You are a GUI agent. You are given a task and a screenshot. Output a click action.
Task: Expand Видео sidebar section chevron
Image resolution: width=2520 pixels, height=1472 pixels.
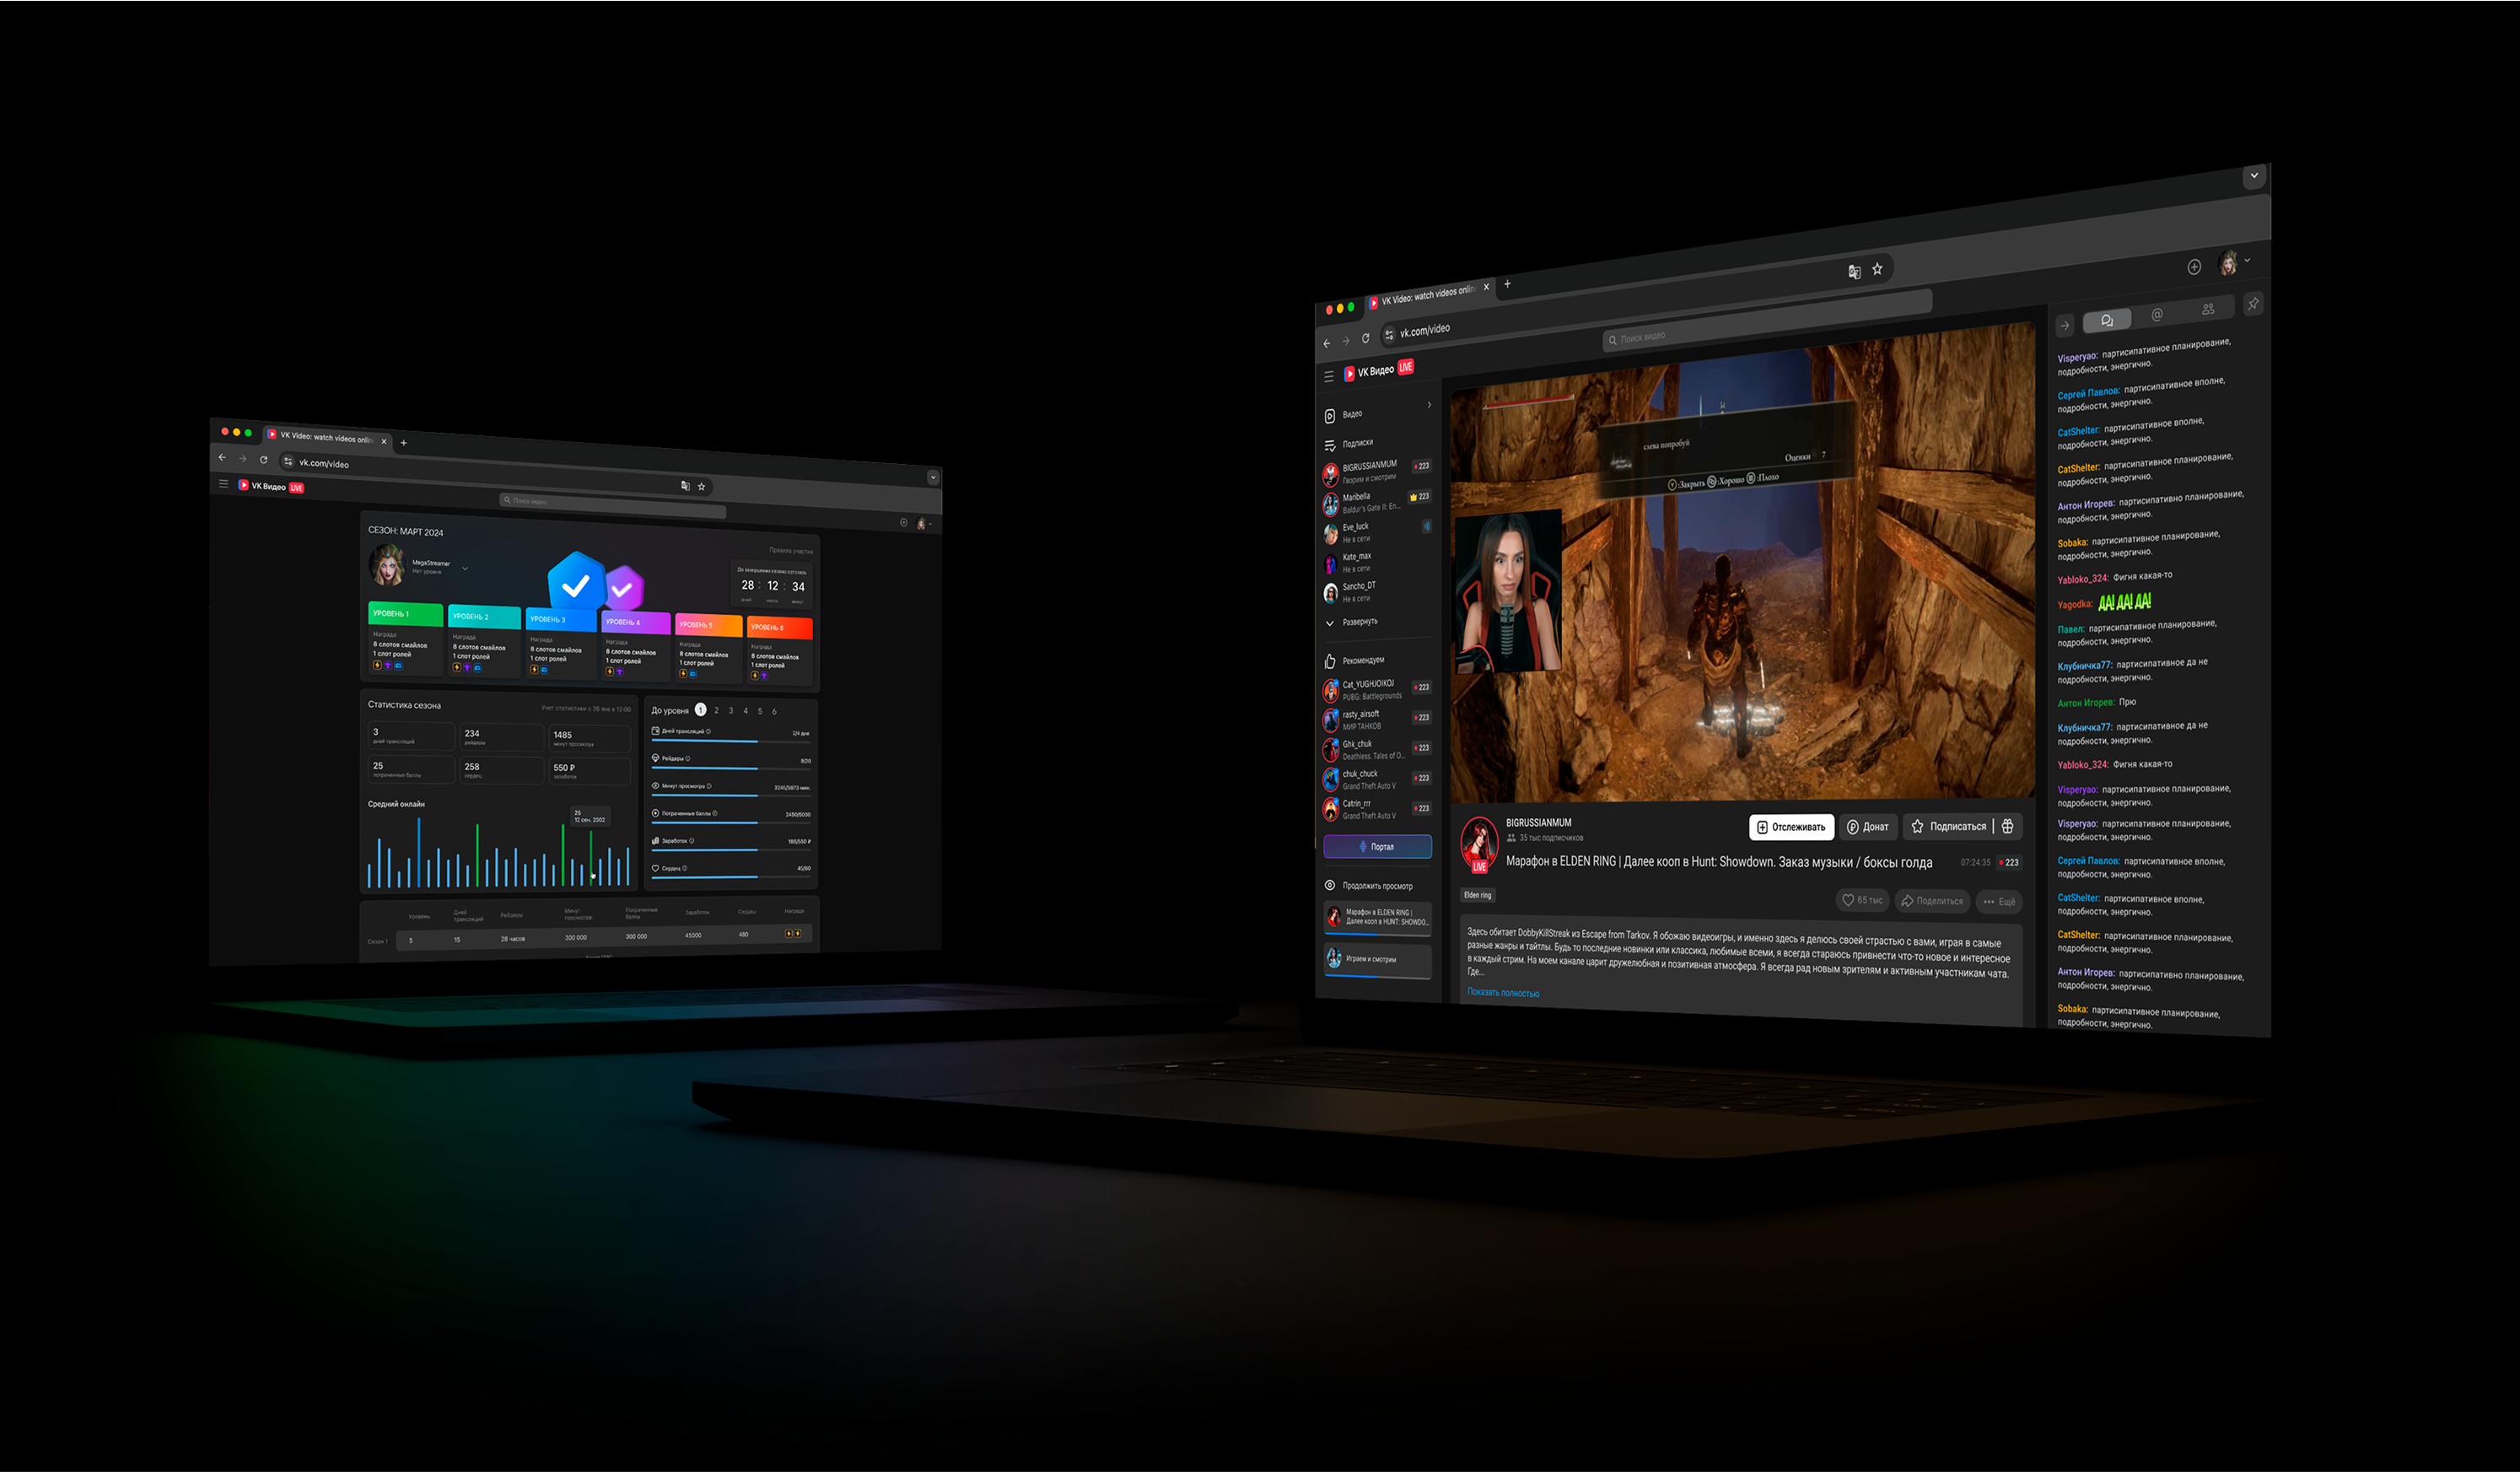click(x=1429, y=405)
